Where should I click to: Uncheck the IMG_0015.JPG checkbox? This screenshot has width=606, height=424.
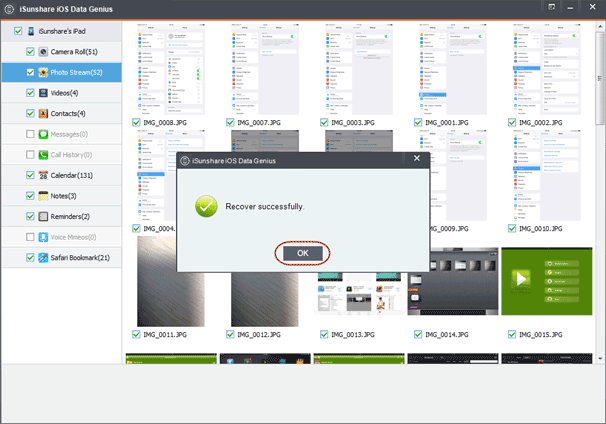[x=512, y=334]
